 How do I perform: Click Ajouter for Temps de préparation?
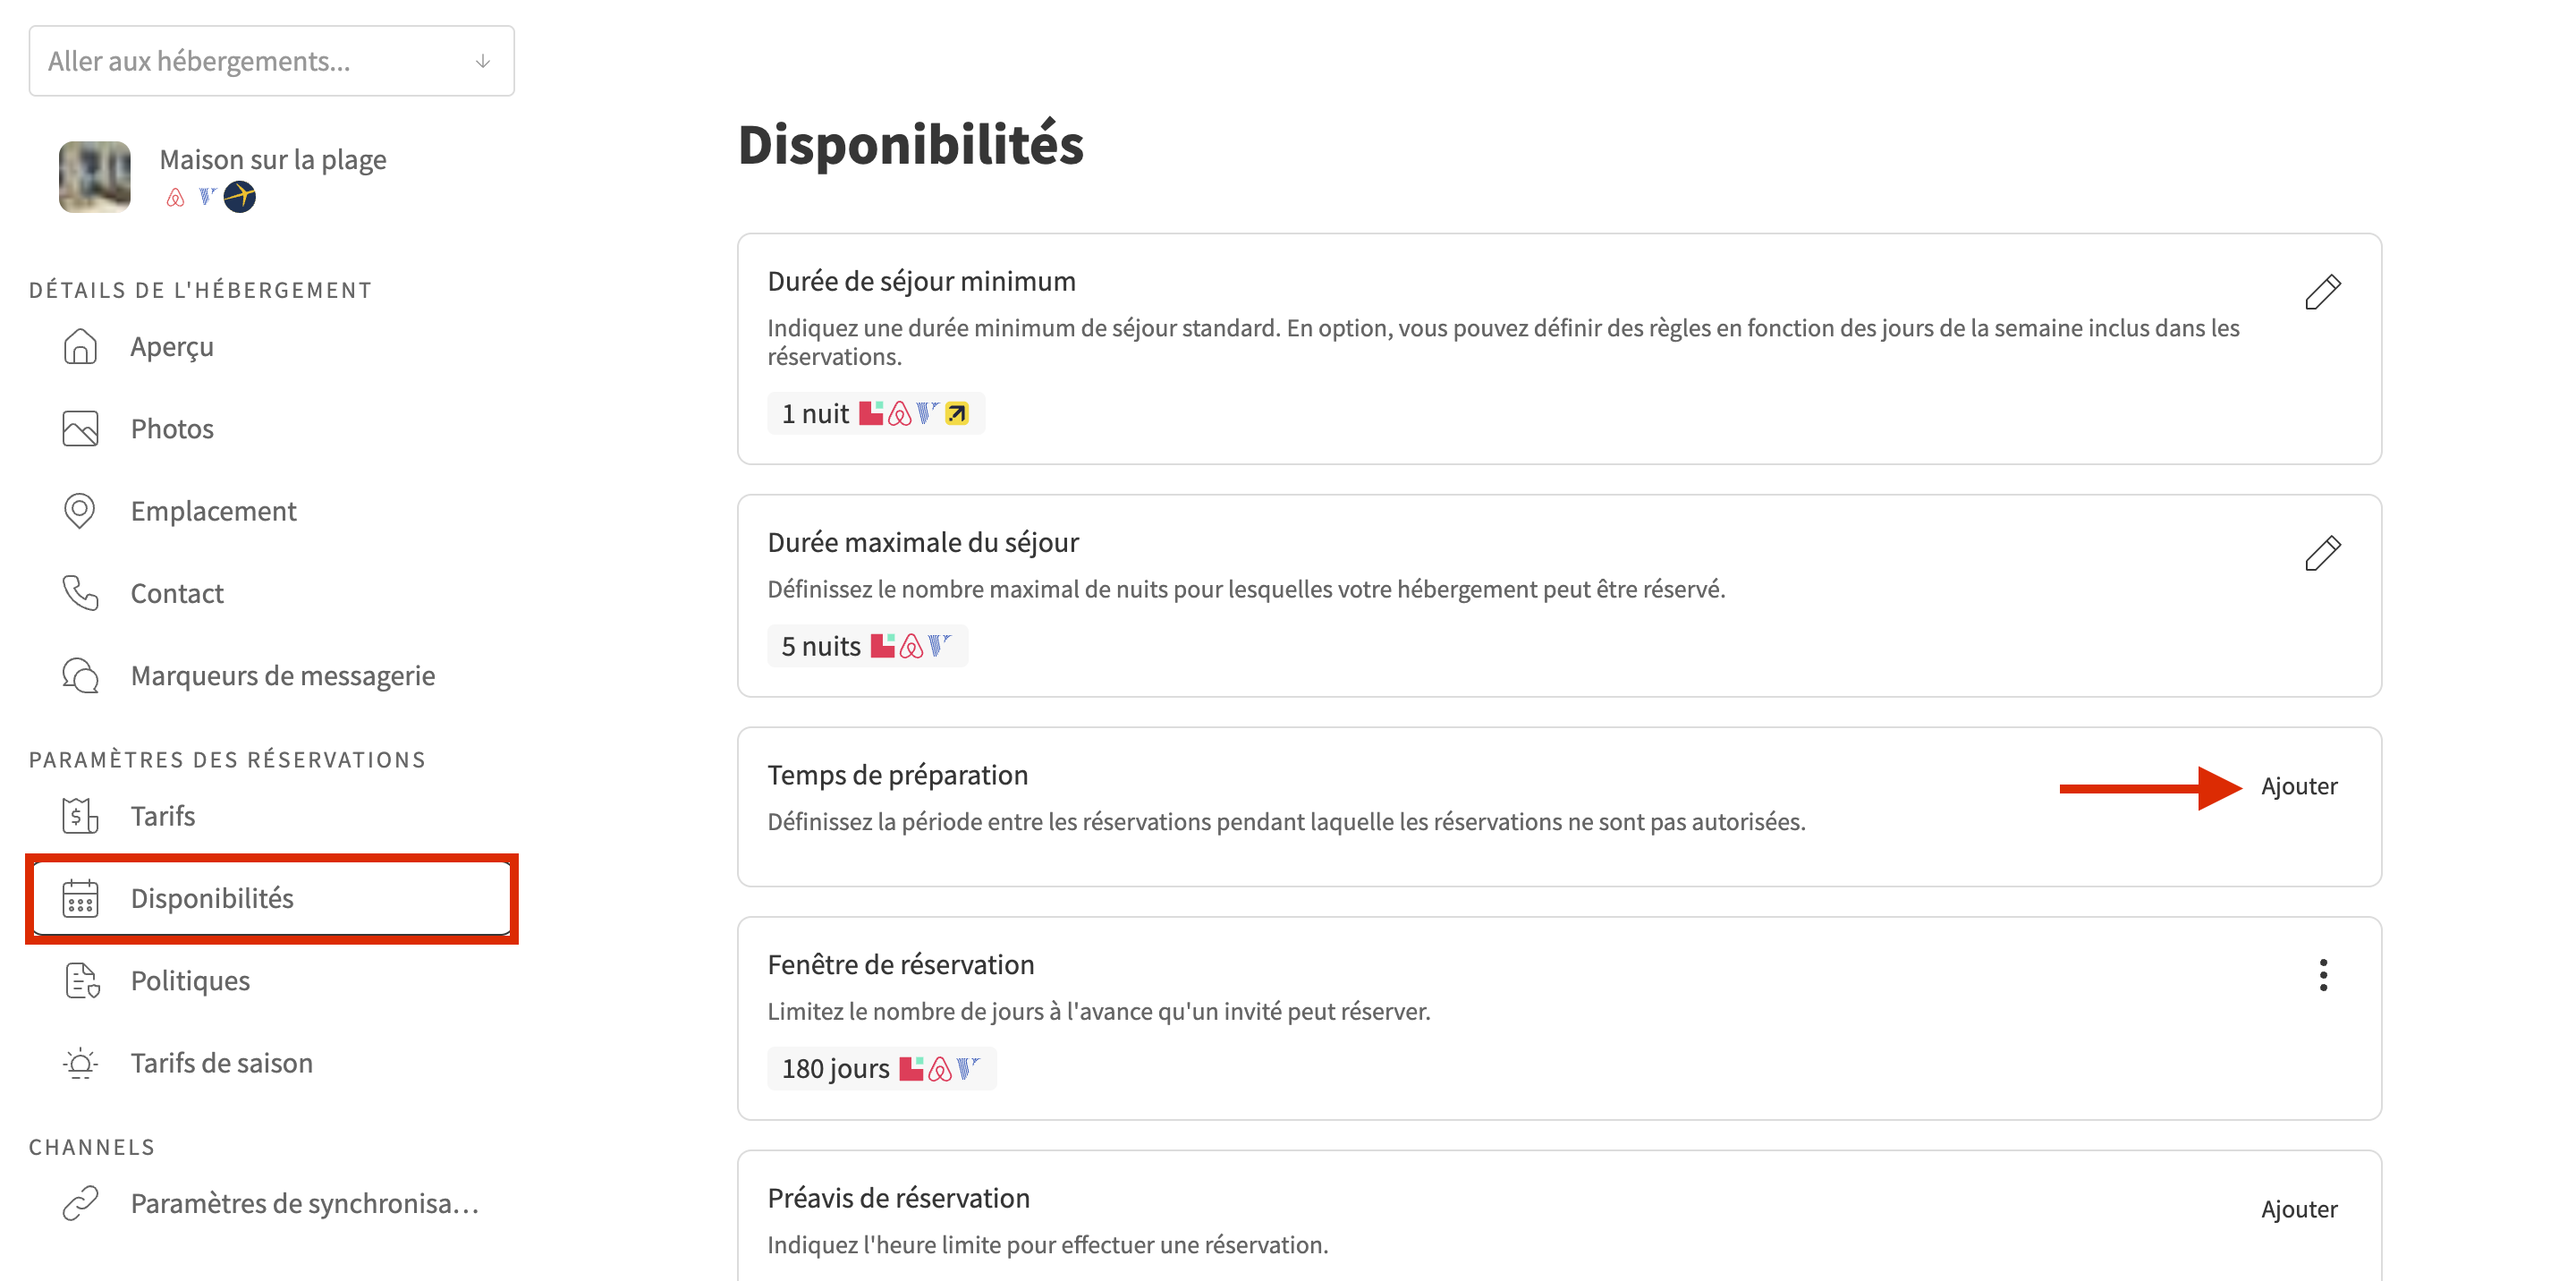(x=2298, y=786)
